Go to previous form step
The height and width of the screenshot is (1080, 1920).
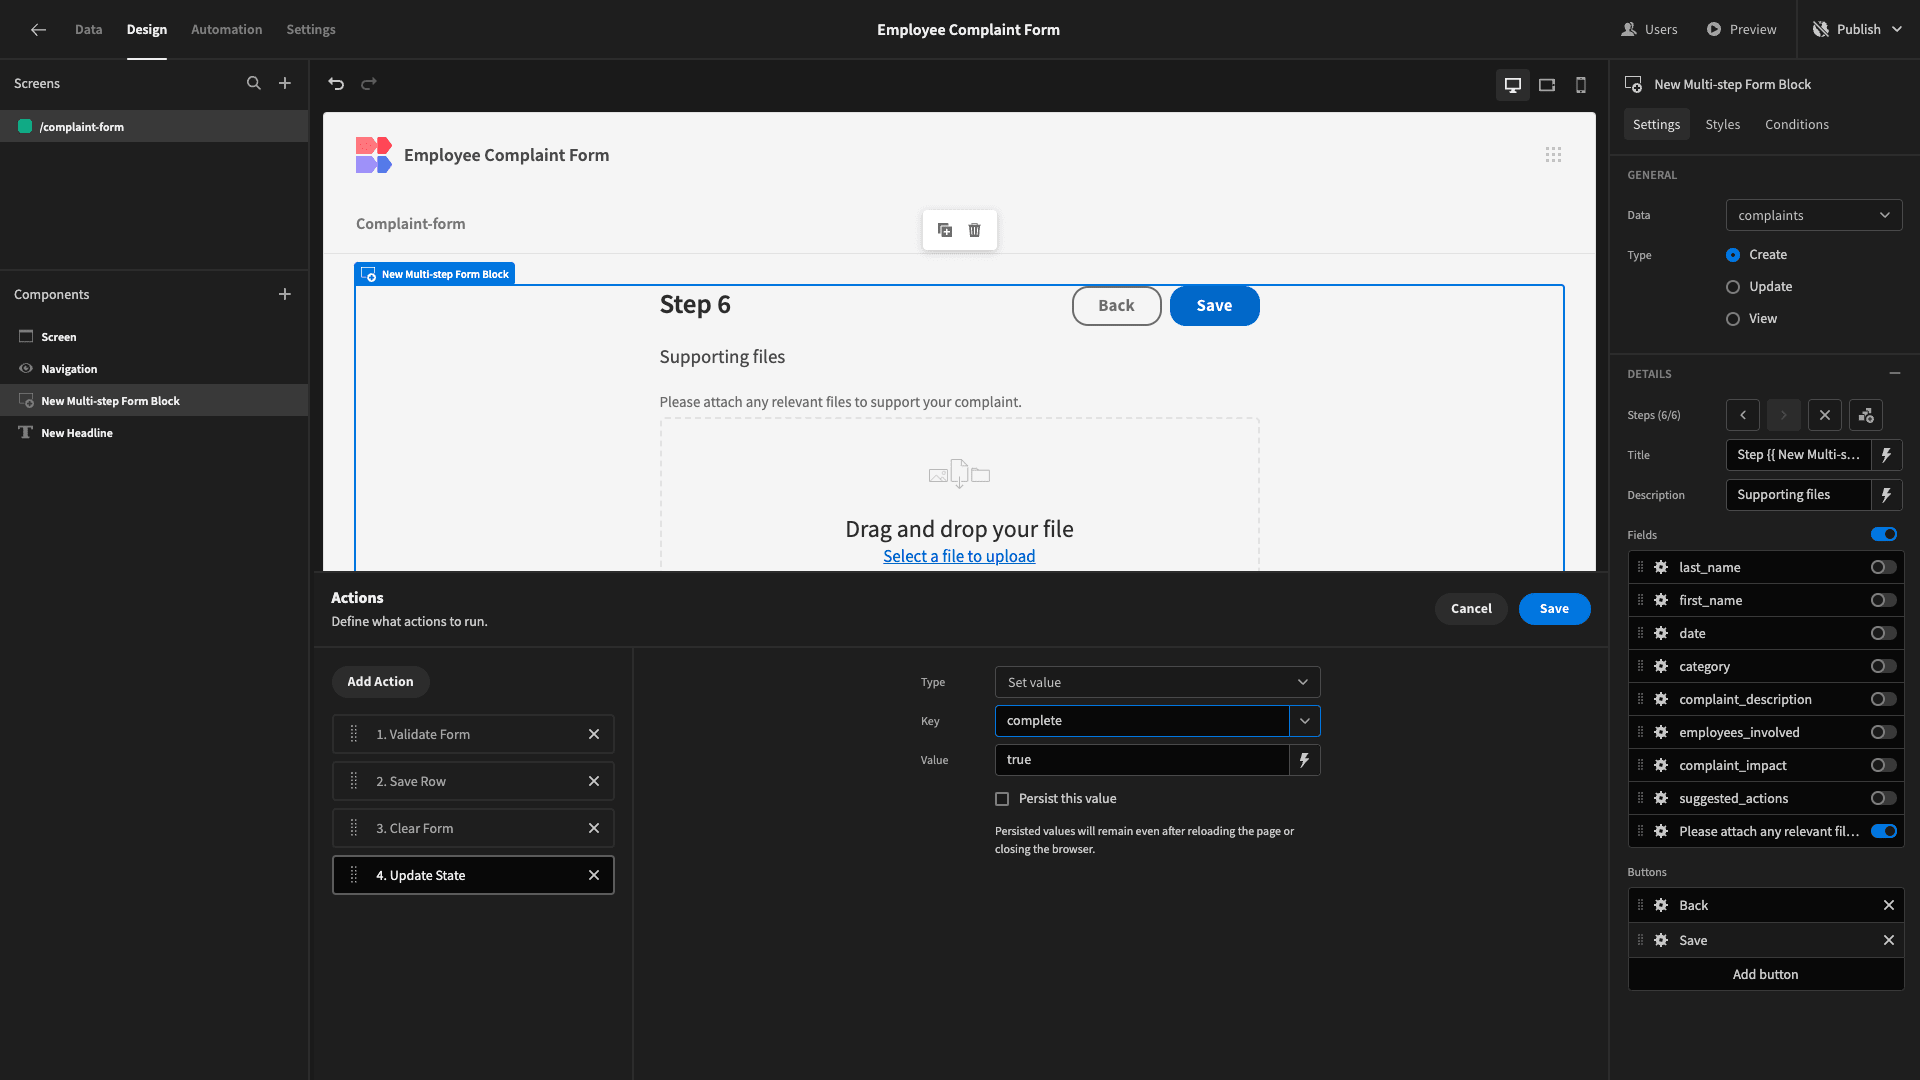pos(1743,415)
